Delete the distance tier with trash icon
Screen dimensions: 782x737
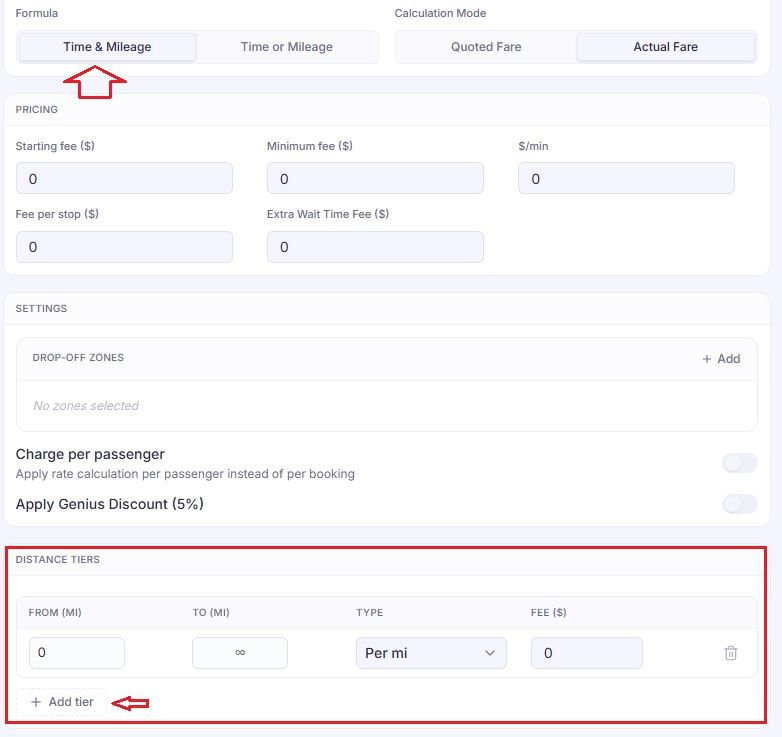pos(731,653)
